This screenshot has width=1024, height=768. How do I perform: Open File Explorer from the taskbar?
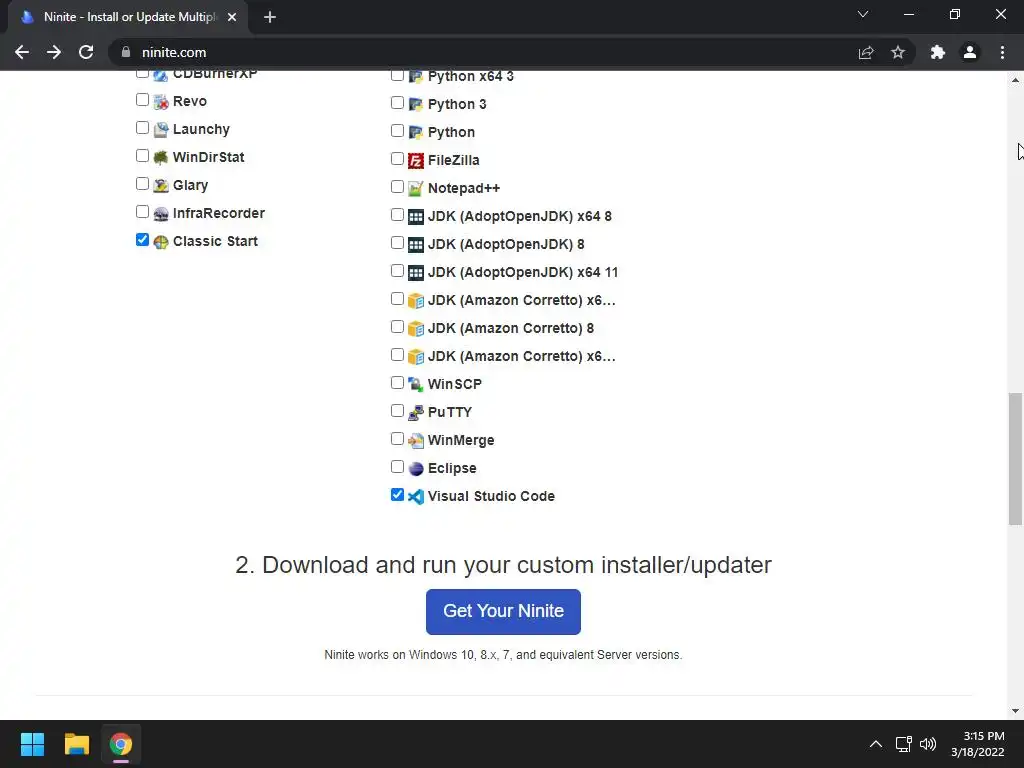(76, 744)
